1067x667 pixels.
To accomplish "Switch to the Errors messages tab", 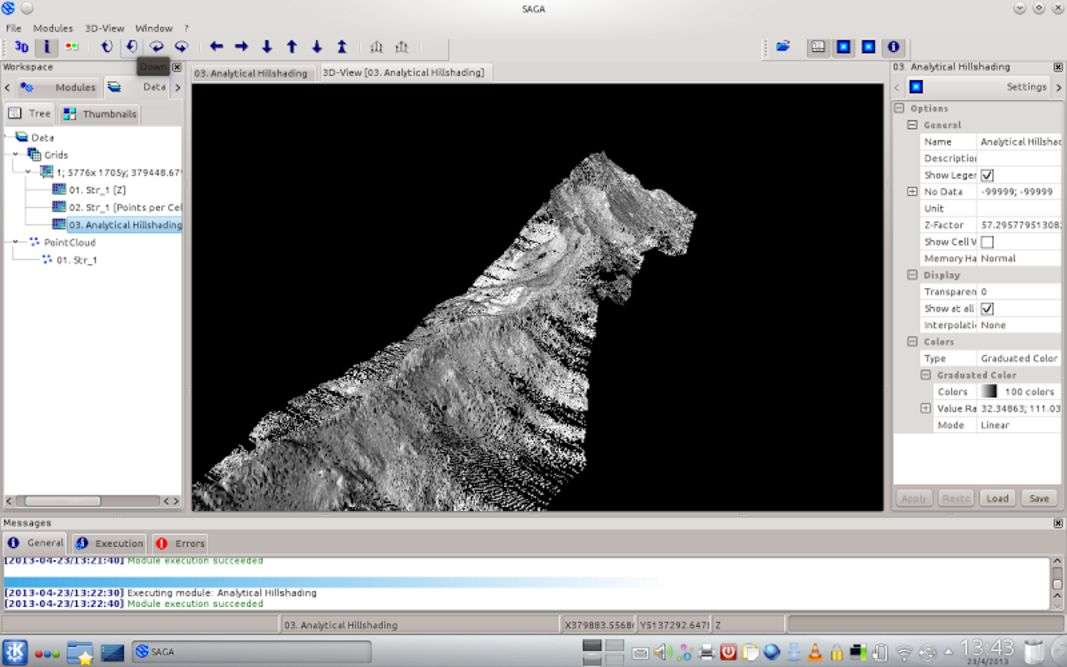I will tap(180, 543).
